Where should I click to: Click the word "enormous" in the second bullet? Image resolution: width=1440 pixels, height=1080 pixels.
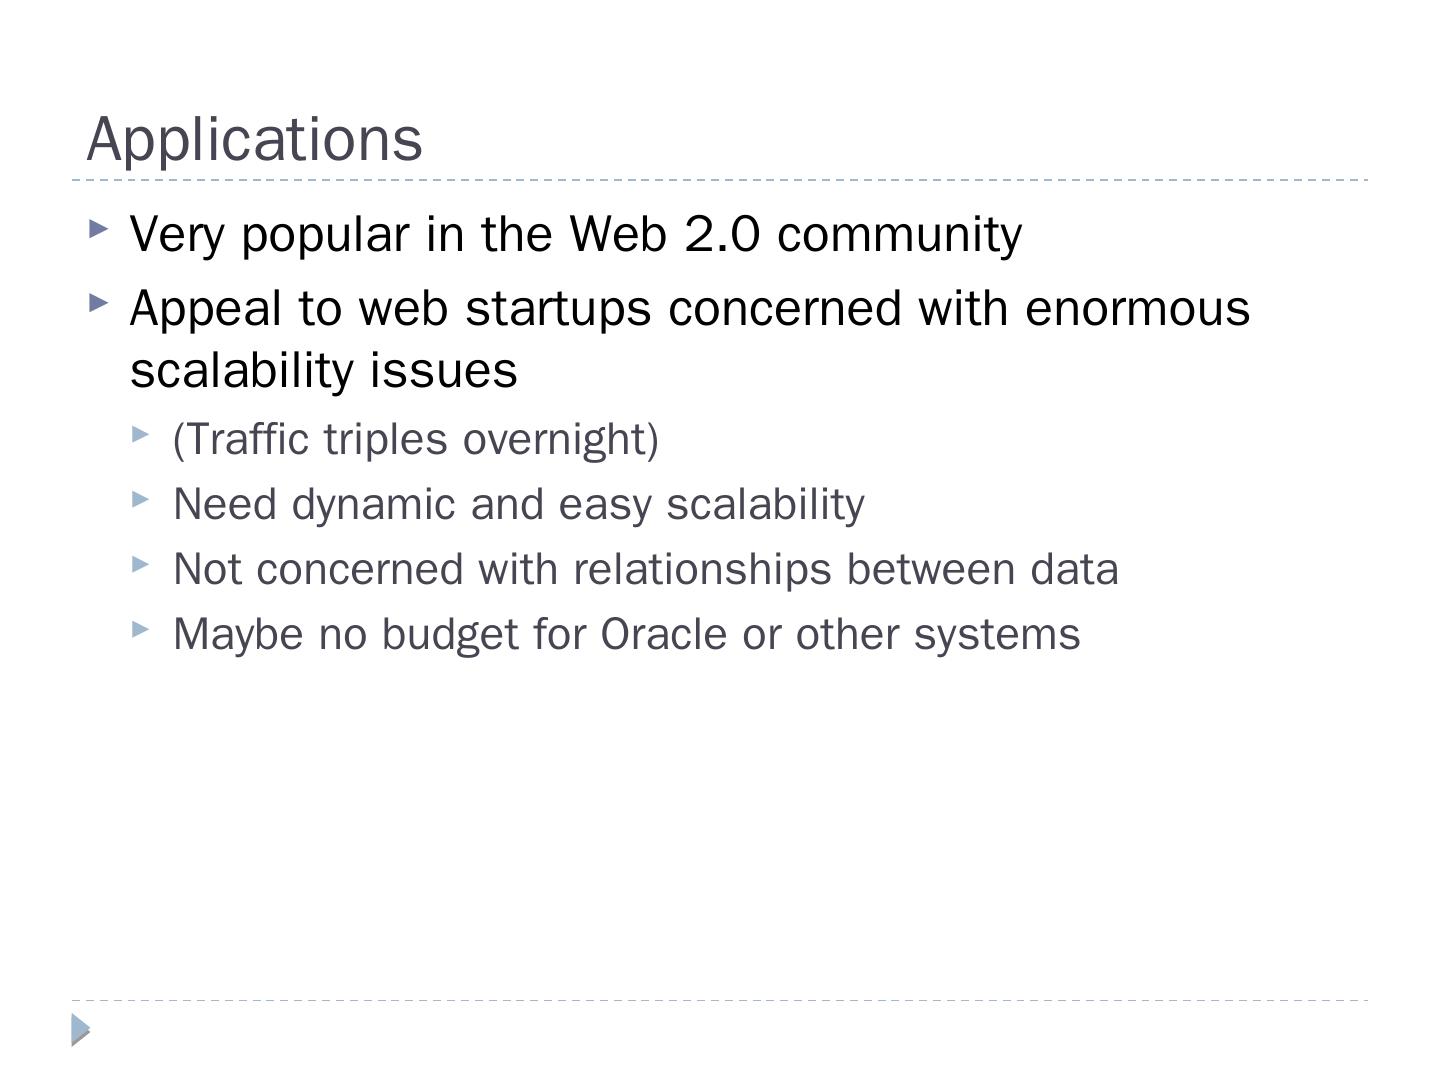coord(1137,307)
